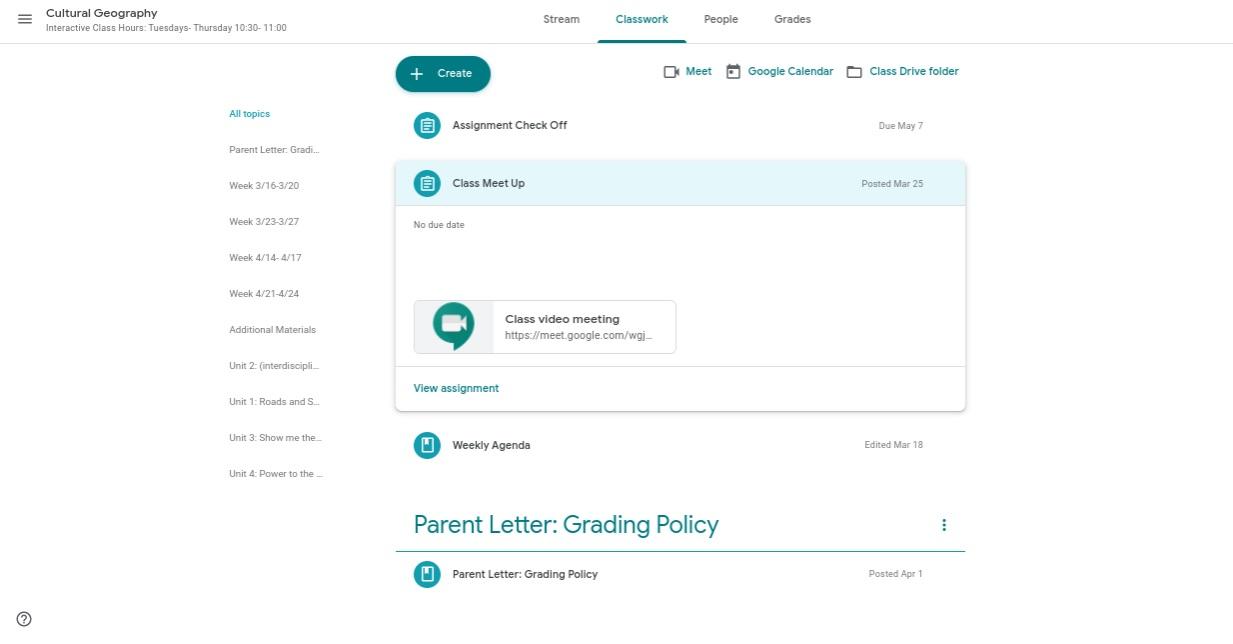Viewport: 1233px width, 644px height.
Task: Open Google Calendar icon link
Action: [733, 72]
